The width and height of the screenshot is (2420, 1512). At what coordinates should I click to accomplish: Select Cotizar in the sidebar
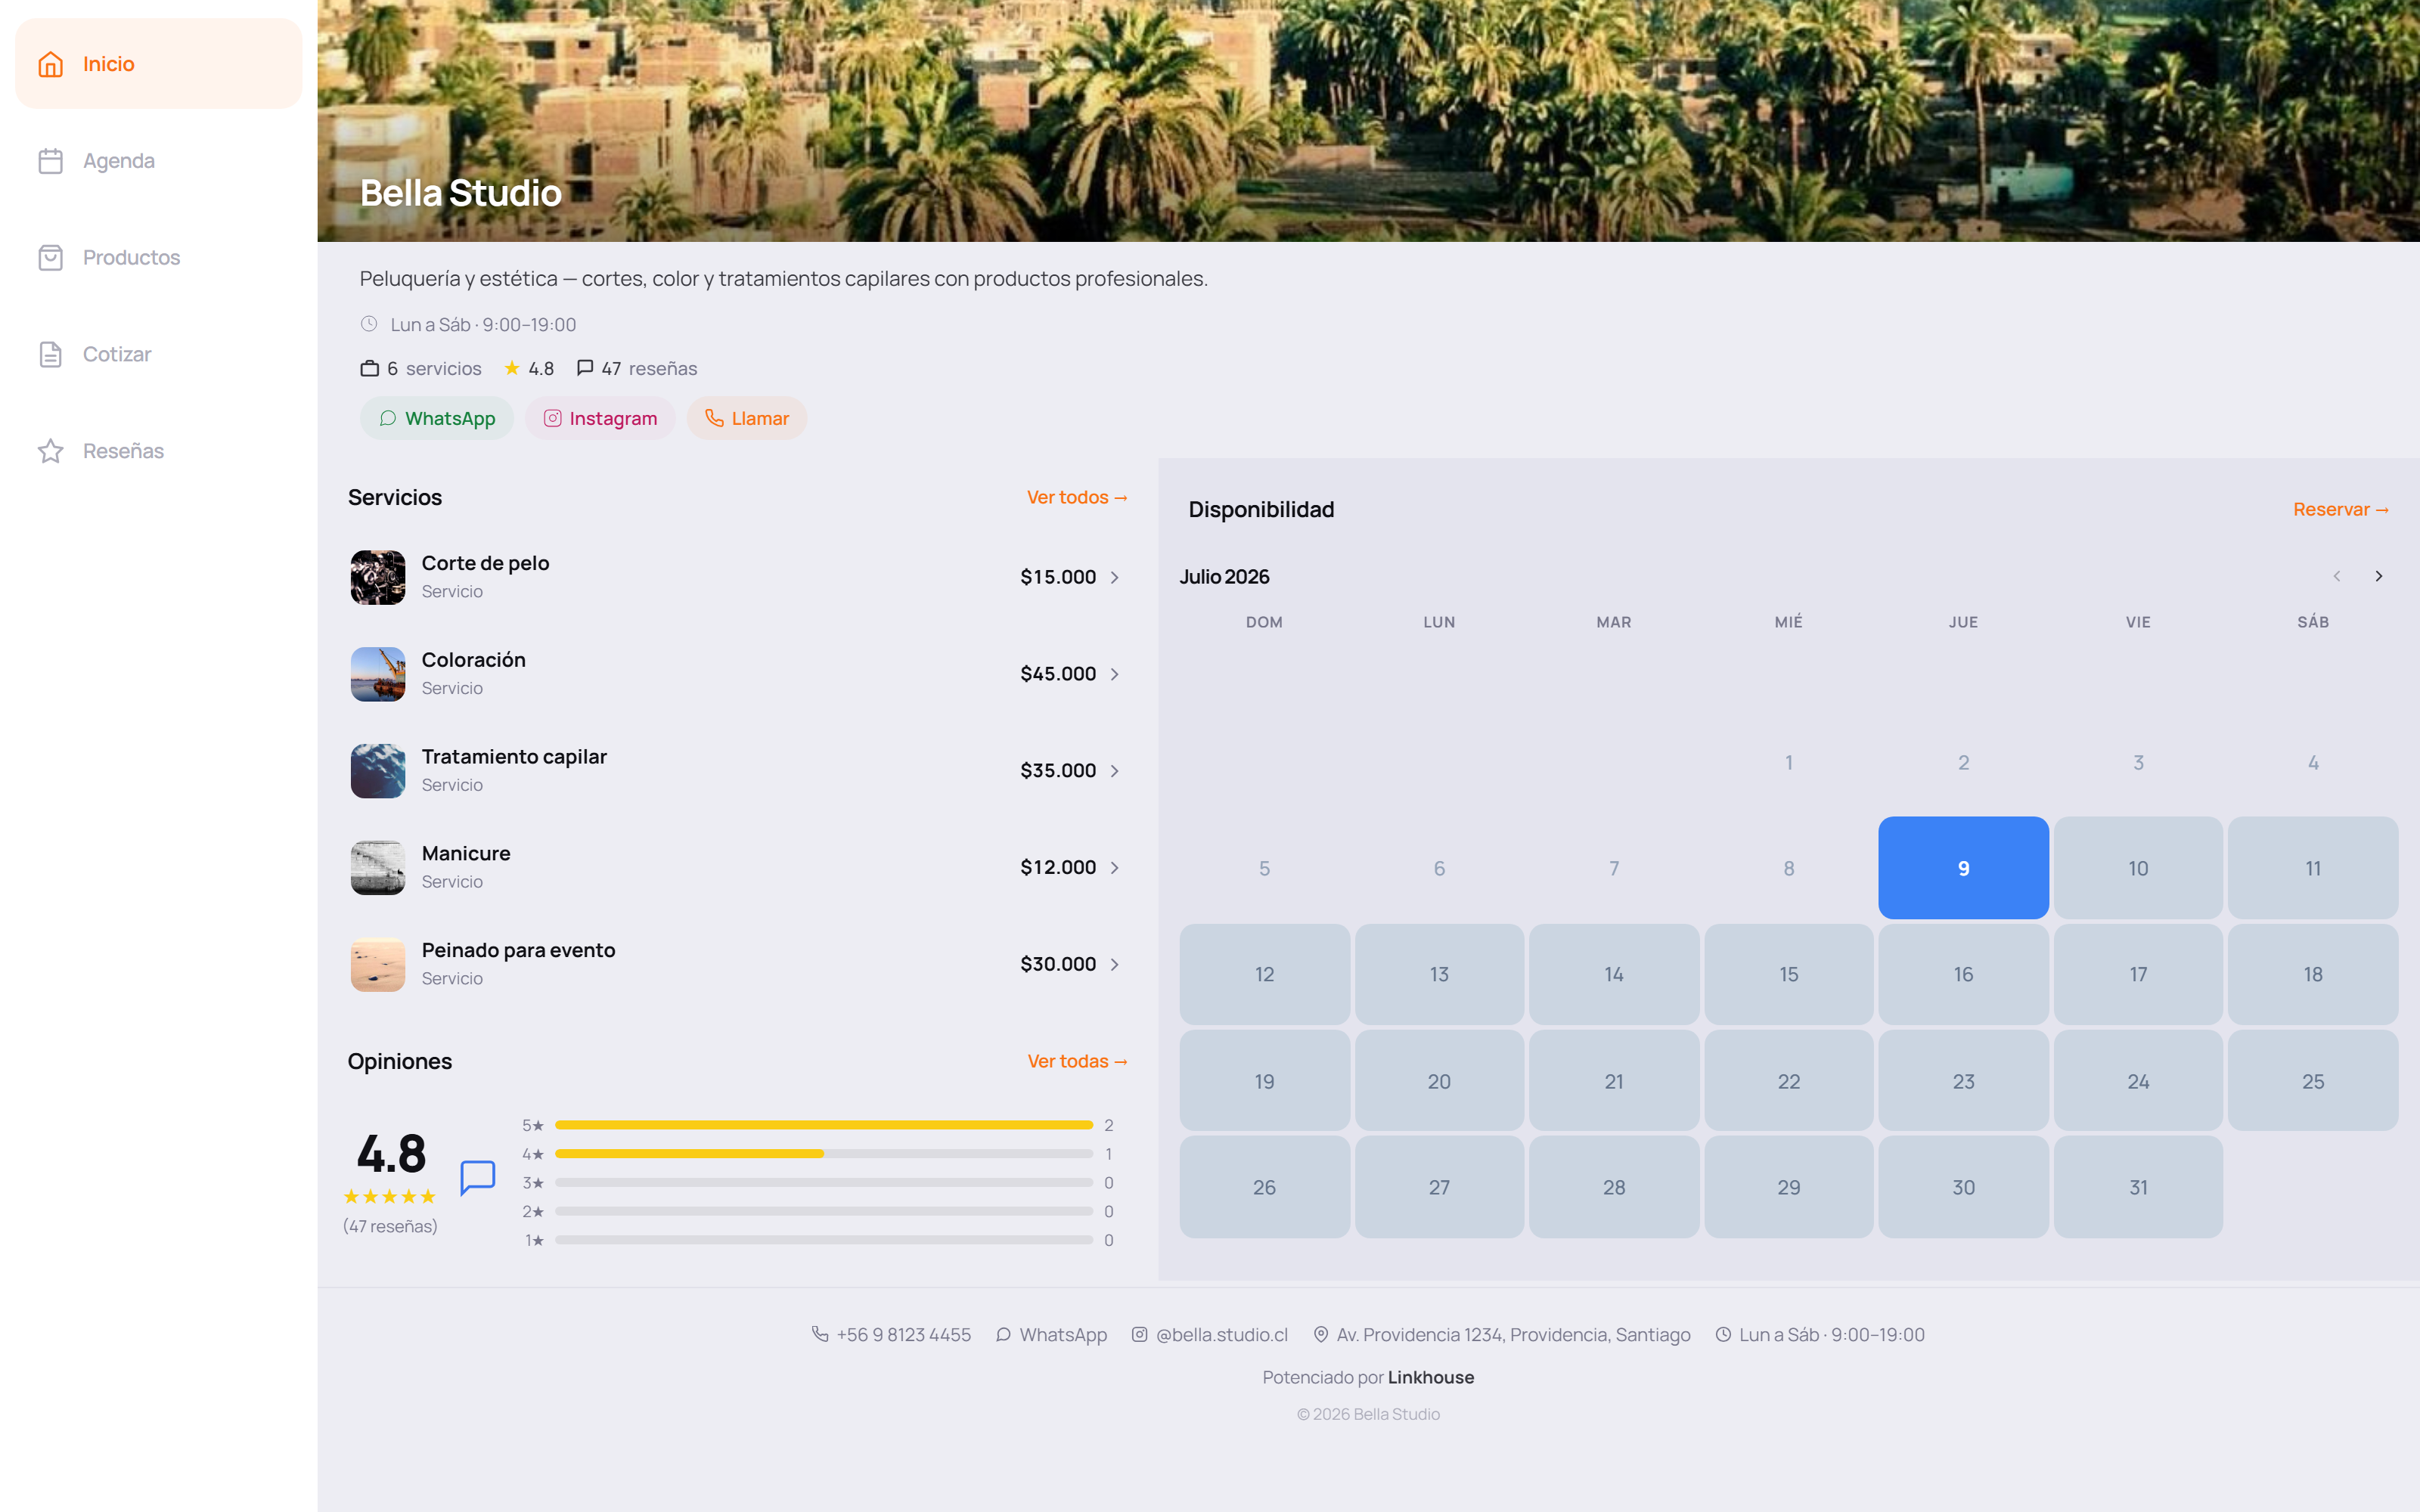(158, 355)
